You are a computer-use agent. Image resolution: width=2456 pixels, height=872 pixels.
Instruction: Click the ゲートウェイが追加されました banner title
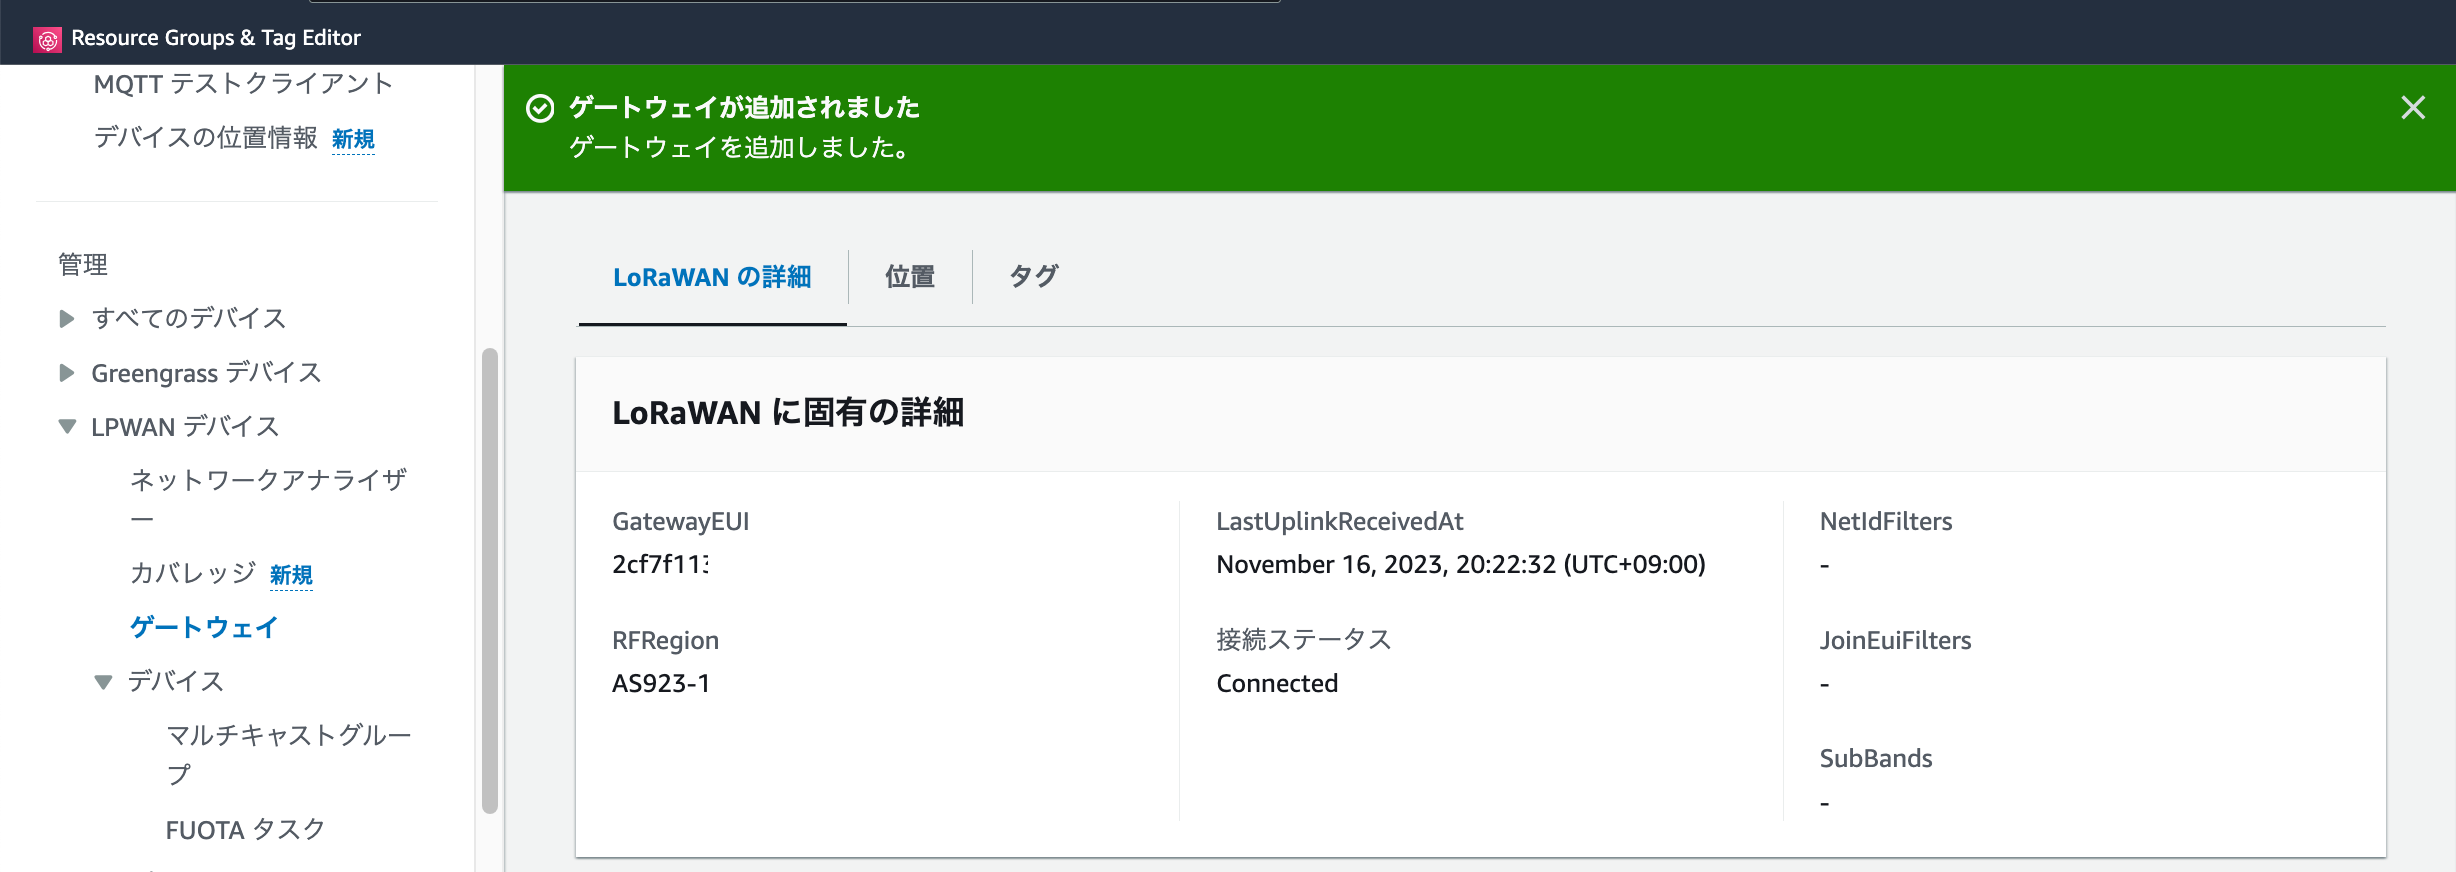tap(745, 107)
